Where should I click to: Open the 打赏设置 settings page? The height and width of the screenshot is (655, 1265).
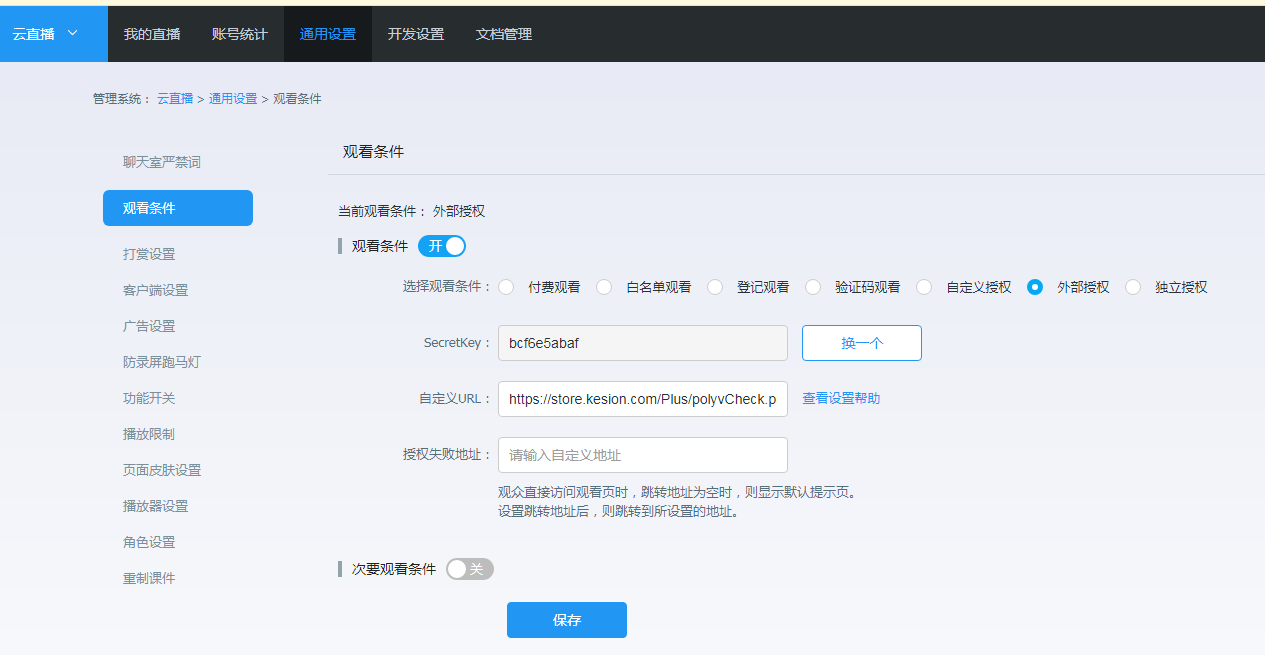point(148,253)
